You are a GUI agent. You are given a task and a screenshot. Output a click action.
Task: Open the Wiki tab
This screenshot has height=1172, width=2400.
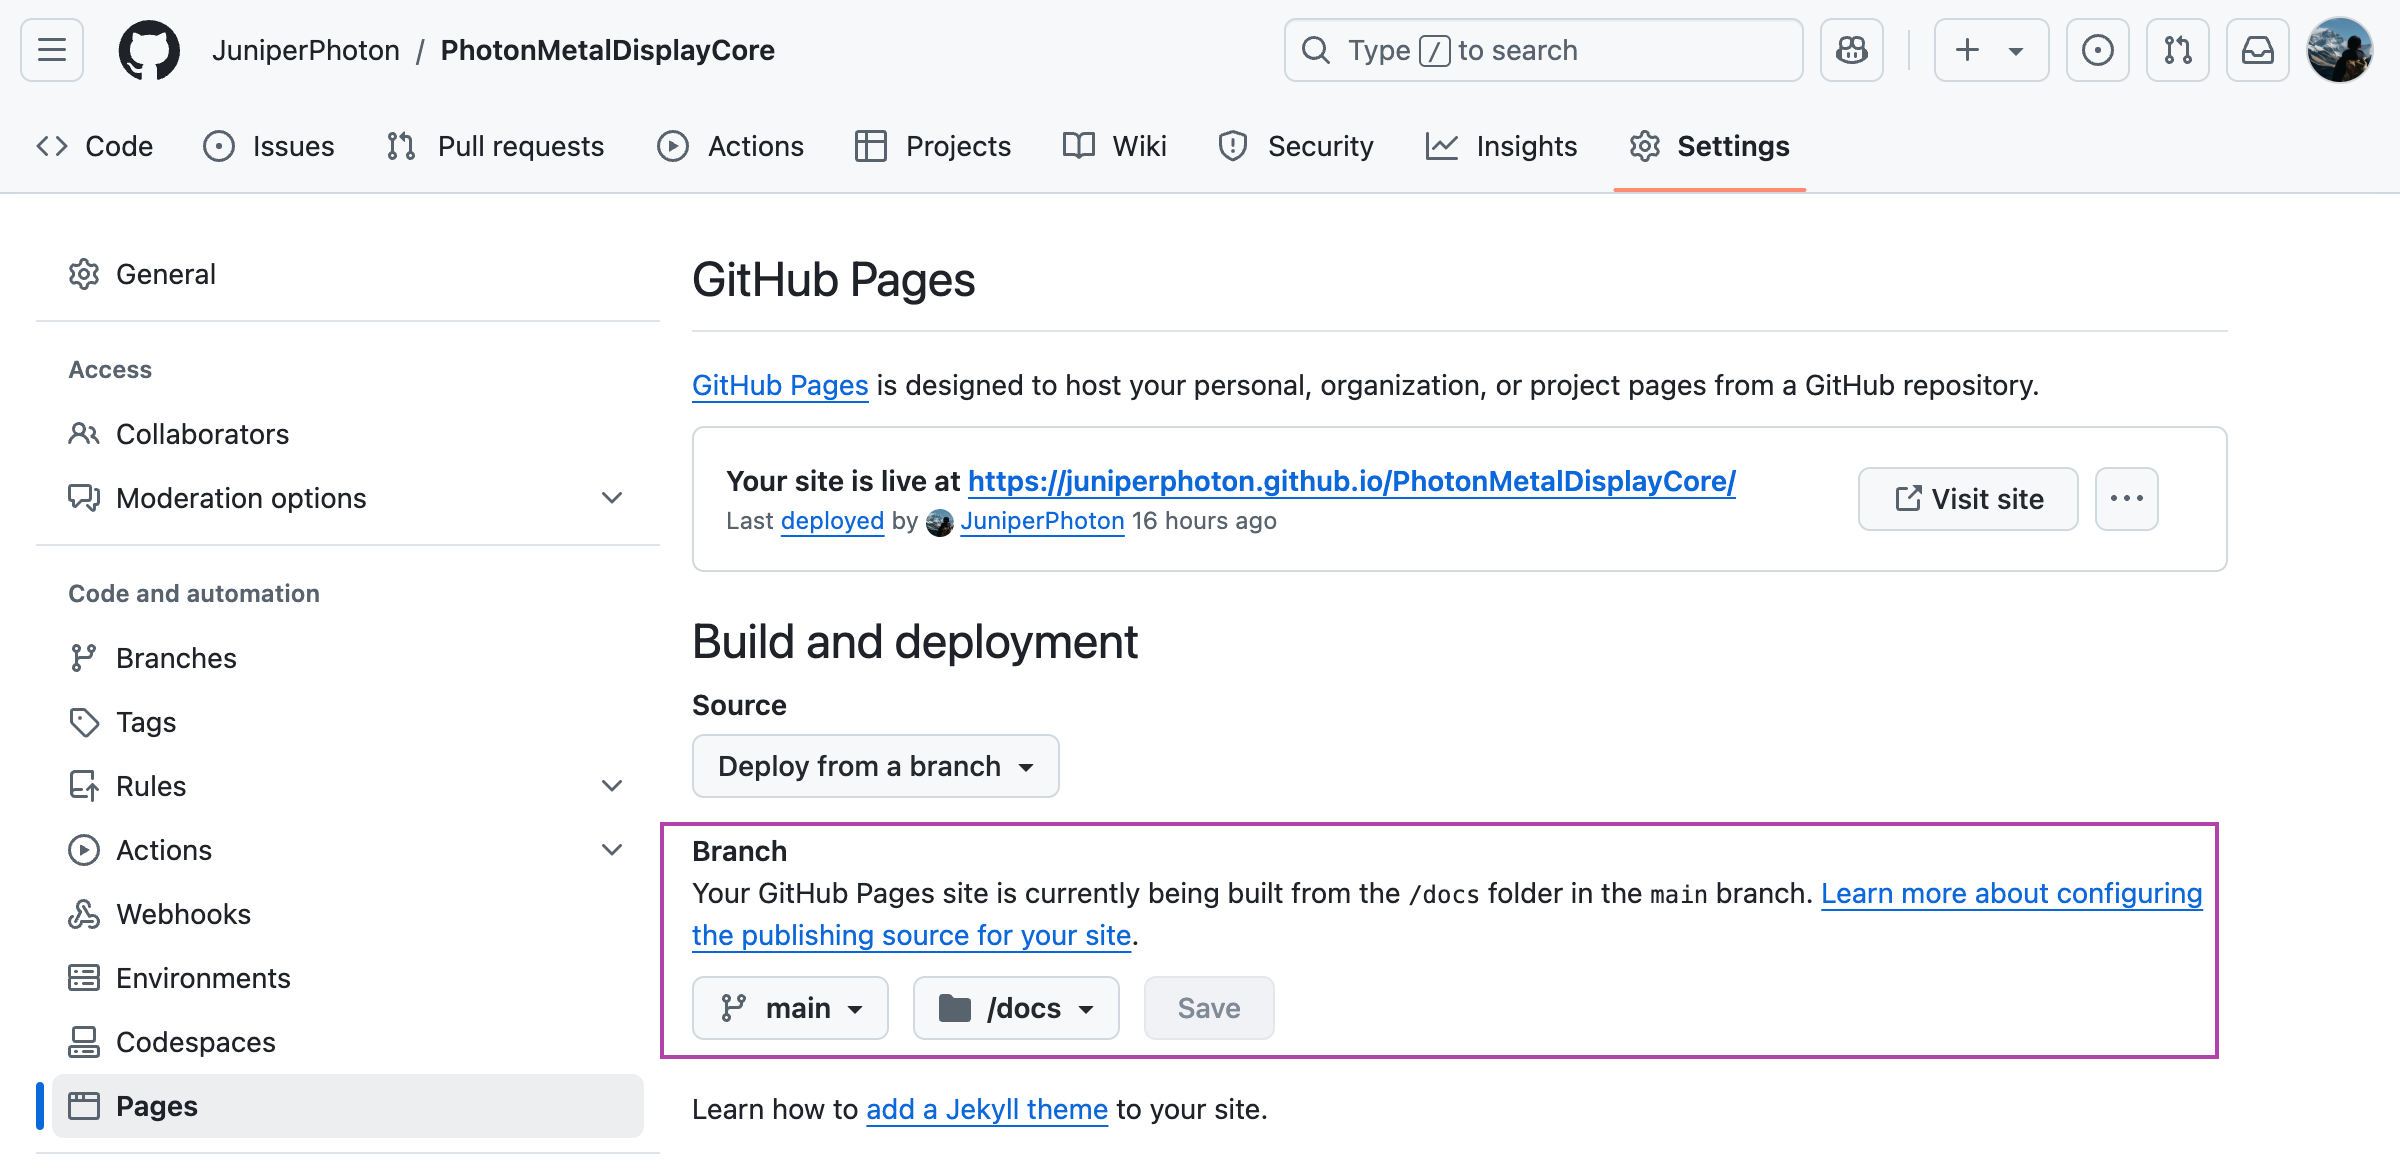pyautogui.click(x=1115, y=146)
